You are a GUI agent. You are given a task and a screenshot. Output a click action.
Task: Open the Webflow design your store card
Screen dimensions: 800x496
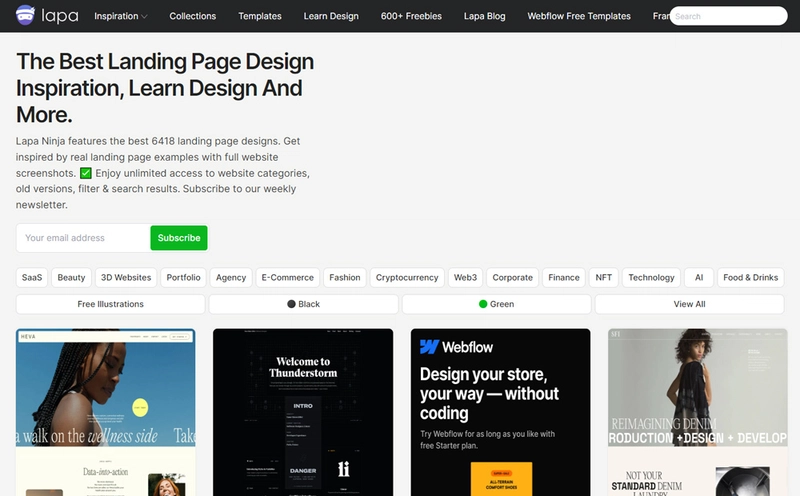click(501, 412)
